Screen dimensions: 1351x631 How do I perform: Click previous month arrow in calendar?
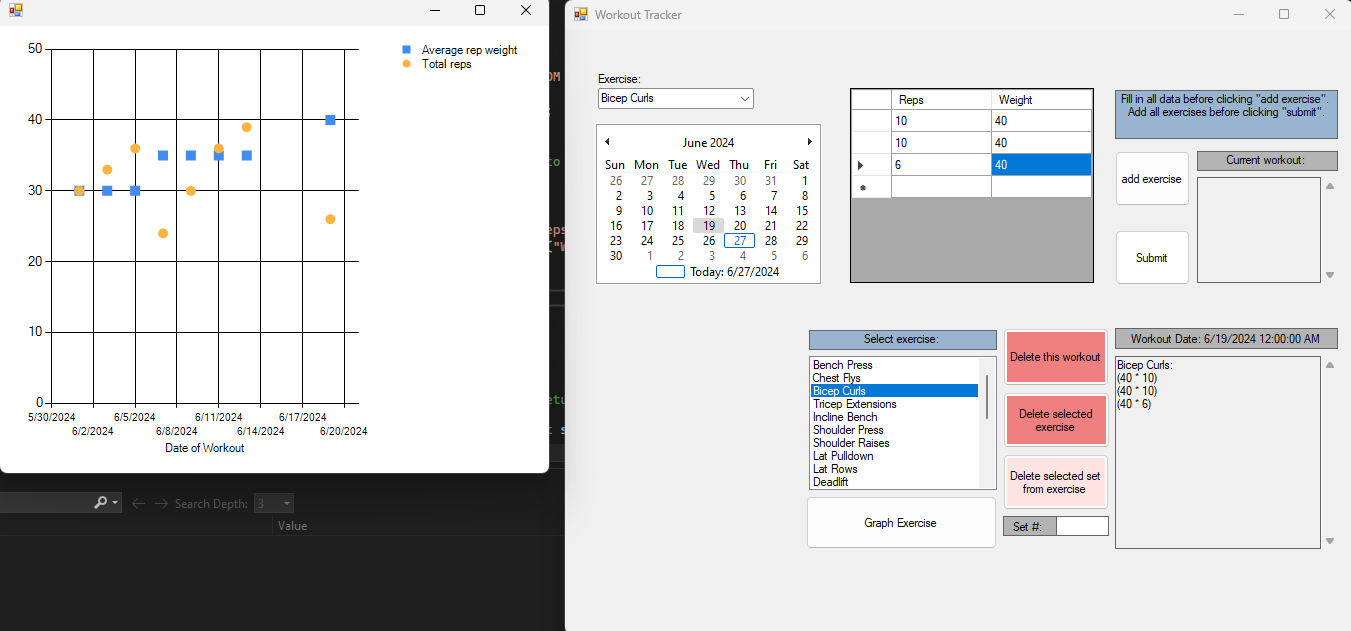[607, 142]
